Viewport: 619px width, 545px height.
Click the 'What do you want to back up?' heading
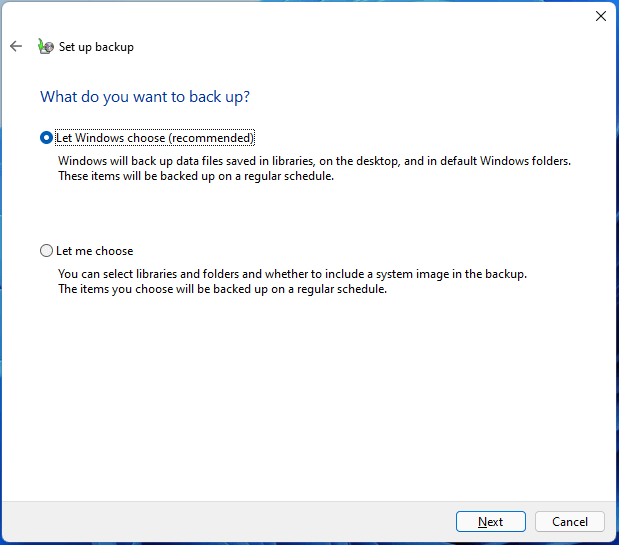point(145,97)
